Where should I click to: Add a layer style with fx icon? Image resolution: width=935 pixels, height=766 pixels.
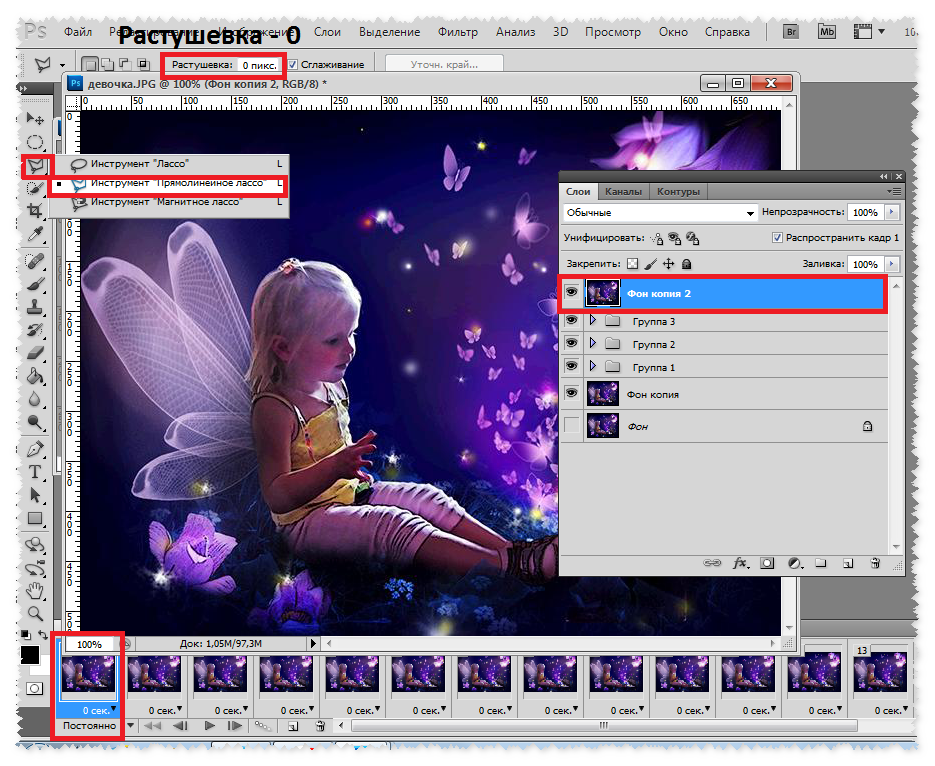click(x=741, y=563)
